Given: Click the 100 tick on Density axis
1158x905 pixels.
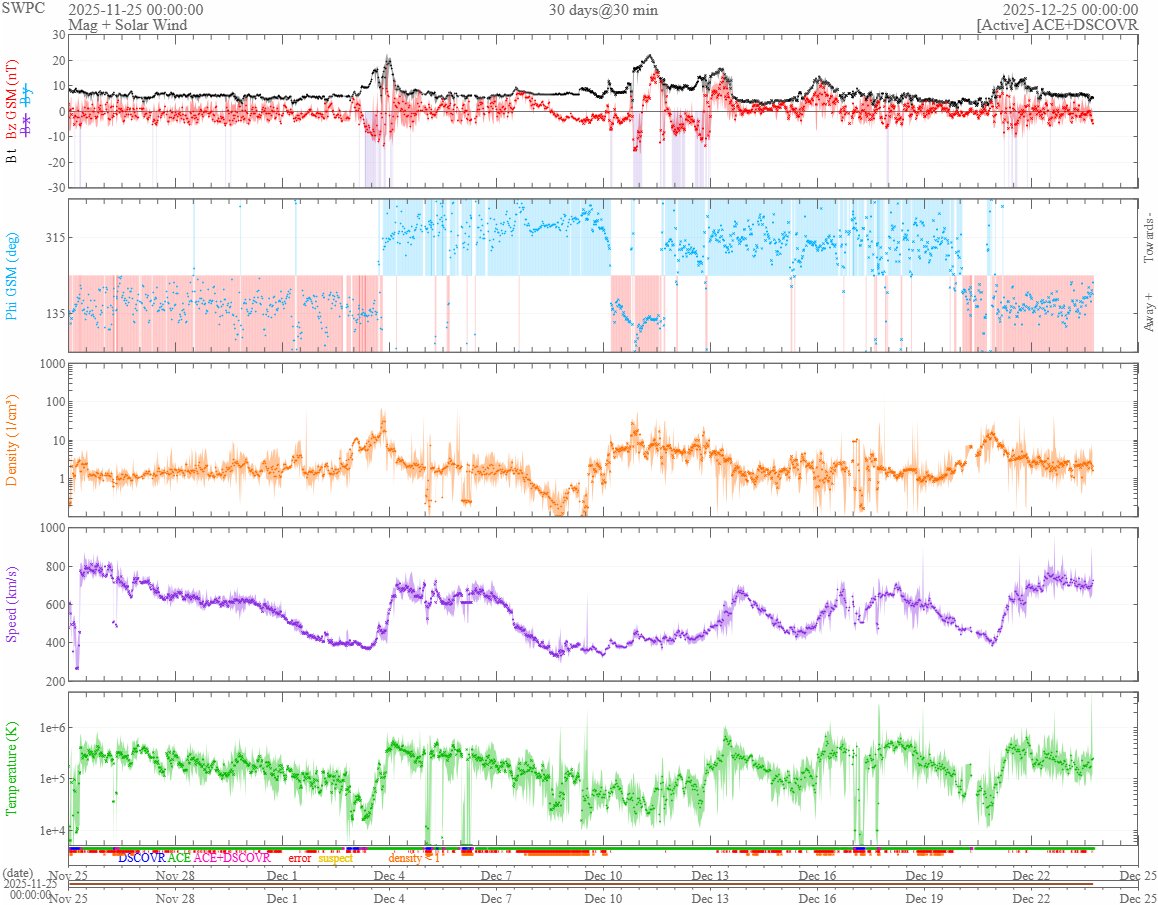Looking at the screenshot, I should coord(55,402).
